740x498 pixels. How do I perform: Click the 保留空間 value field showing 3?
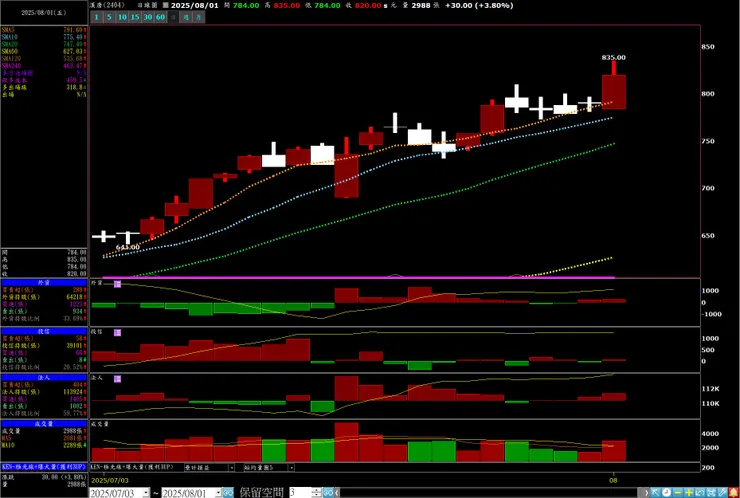(x=301, y=493)
